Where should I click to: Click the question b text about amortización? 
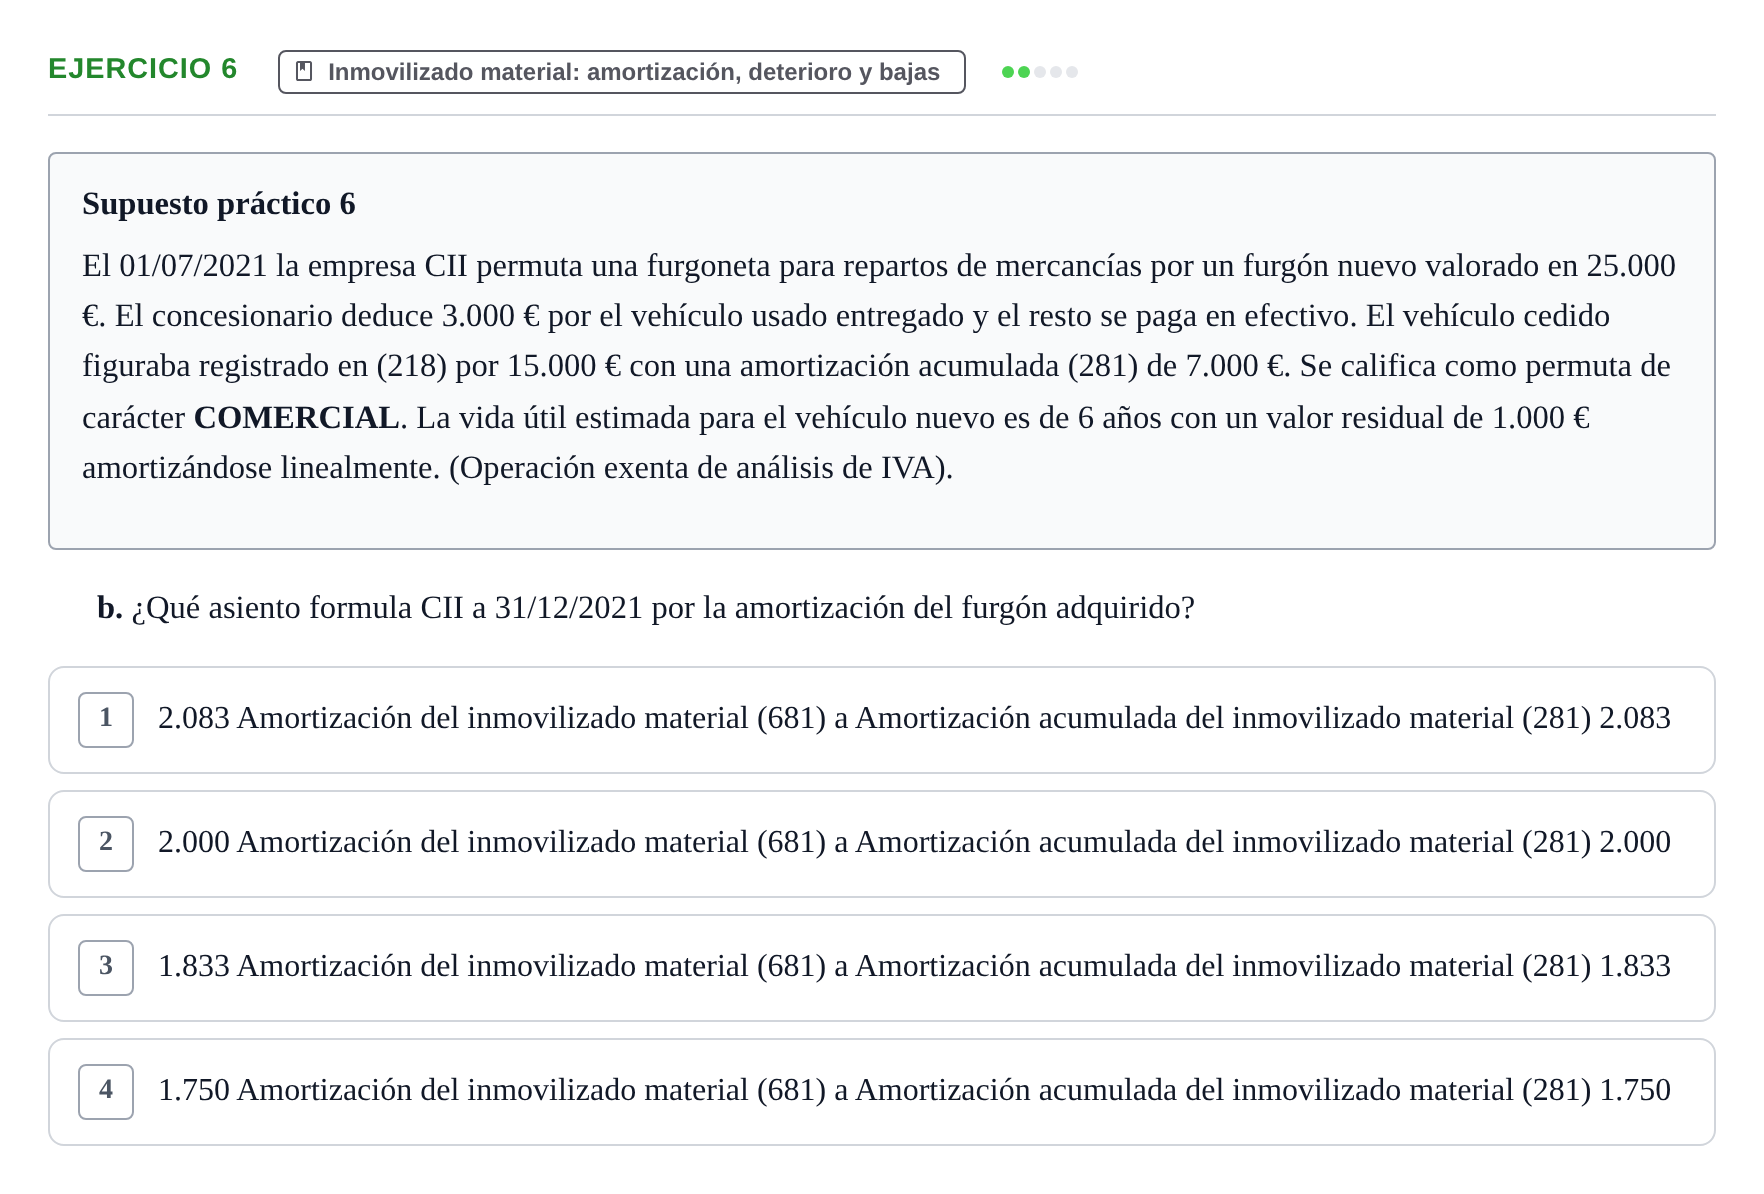pyautogui.click(x=646, y=608)
